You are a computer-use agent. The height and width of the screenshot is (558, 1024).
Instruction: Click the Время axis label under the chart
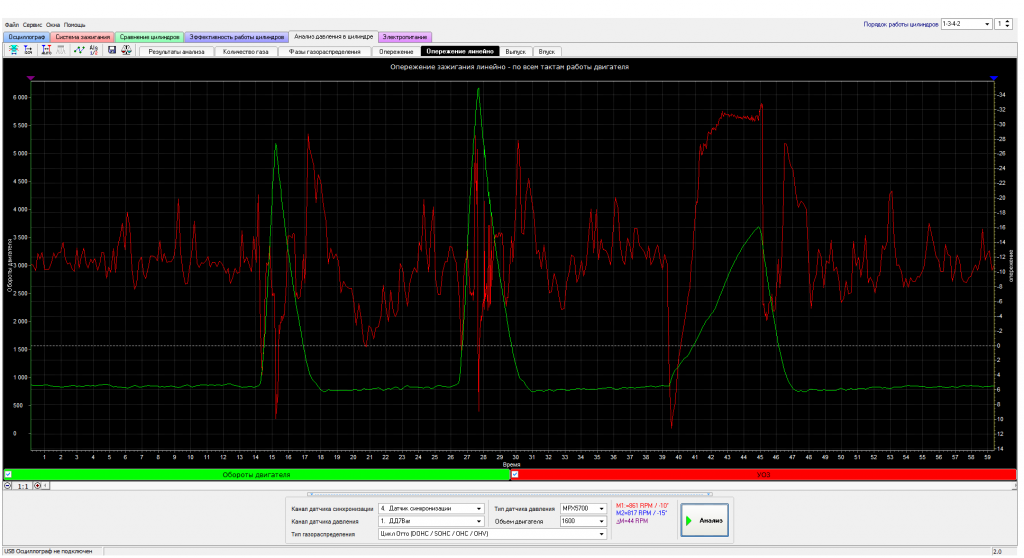click(x=512, y=465)
